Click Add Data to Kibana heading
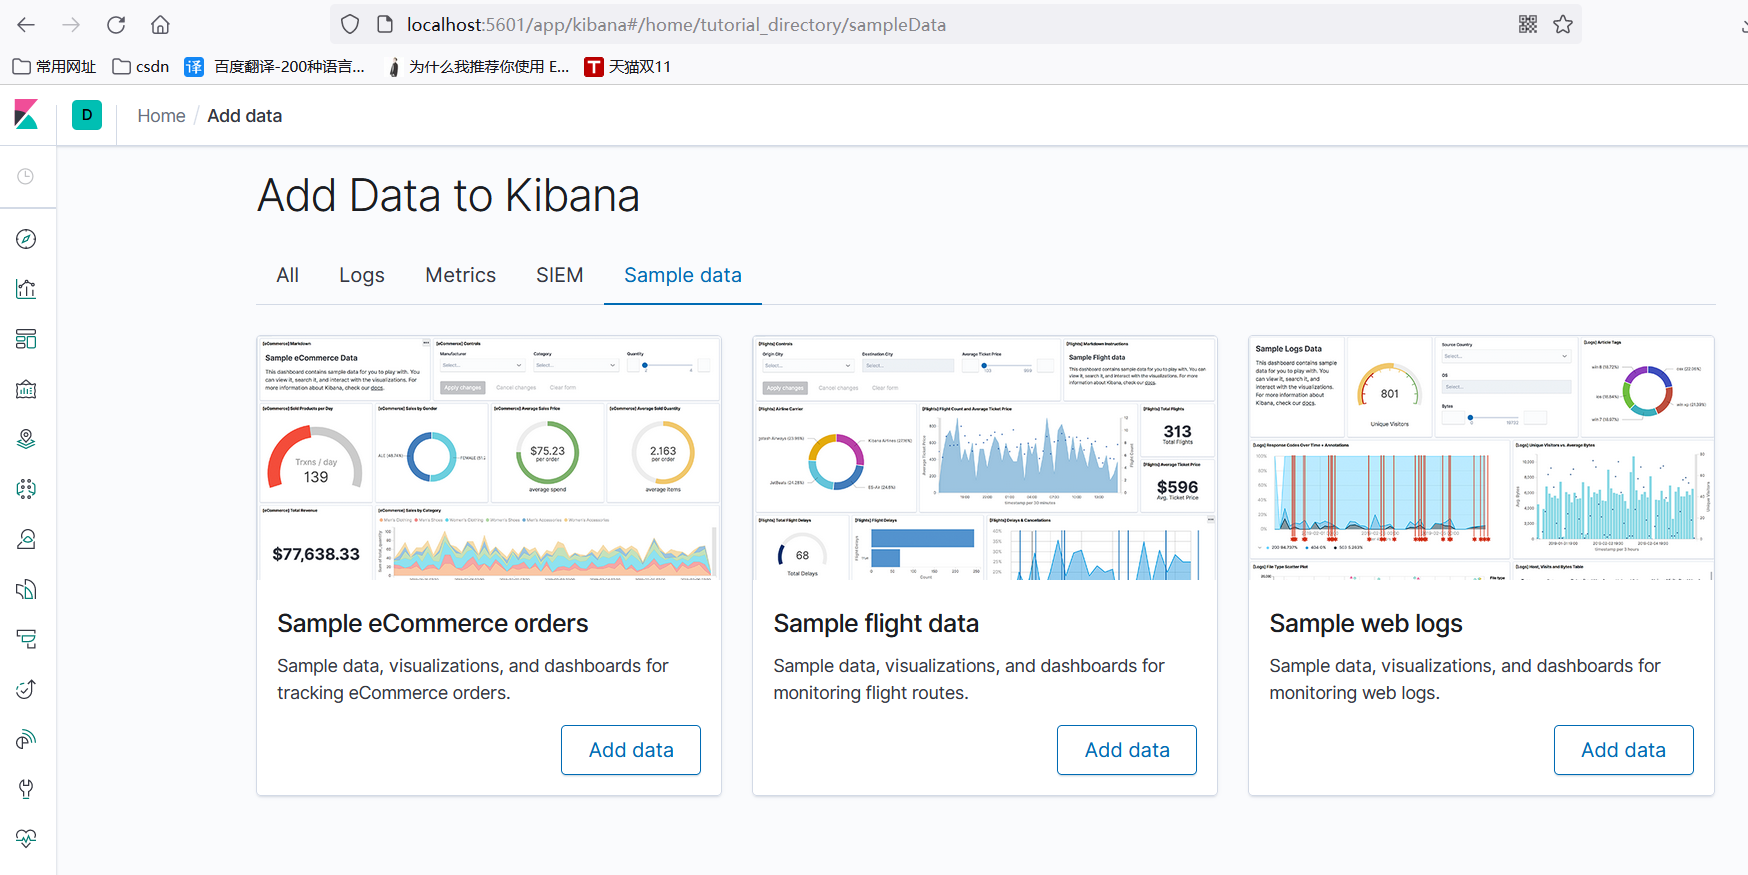1748x875 pixels. click(448, 196)
